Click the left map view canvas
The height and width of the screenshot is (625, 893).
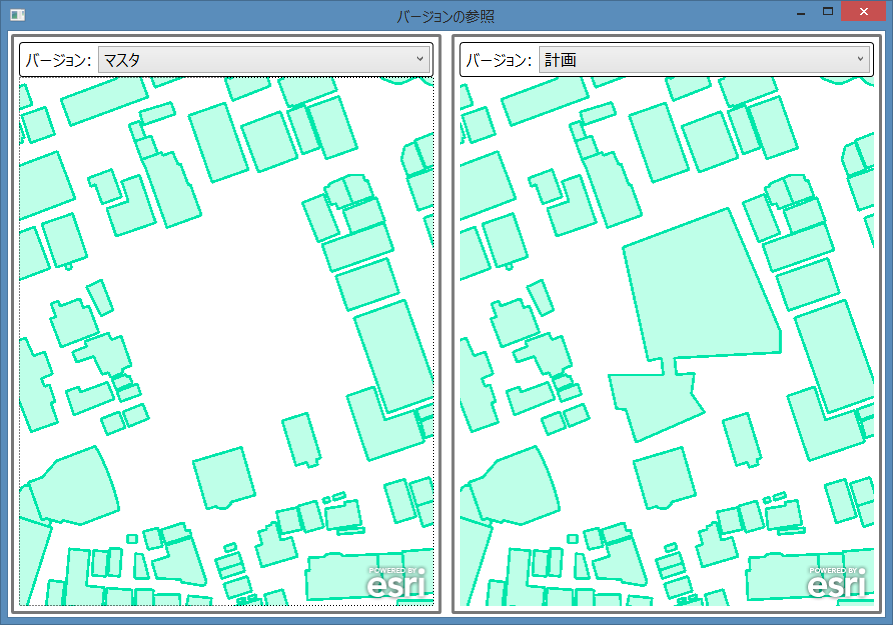pyautogui.click(x=227, y=341)
